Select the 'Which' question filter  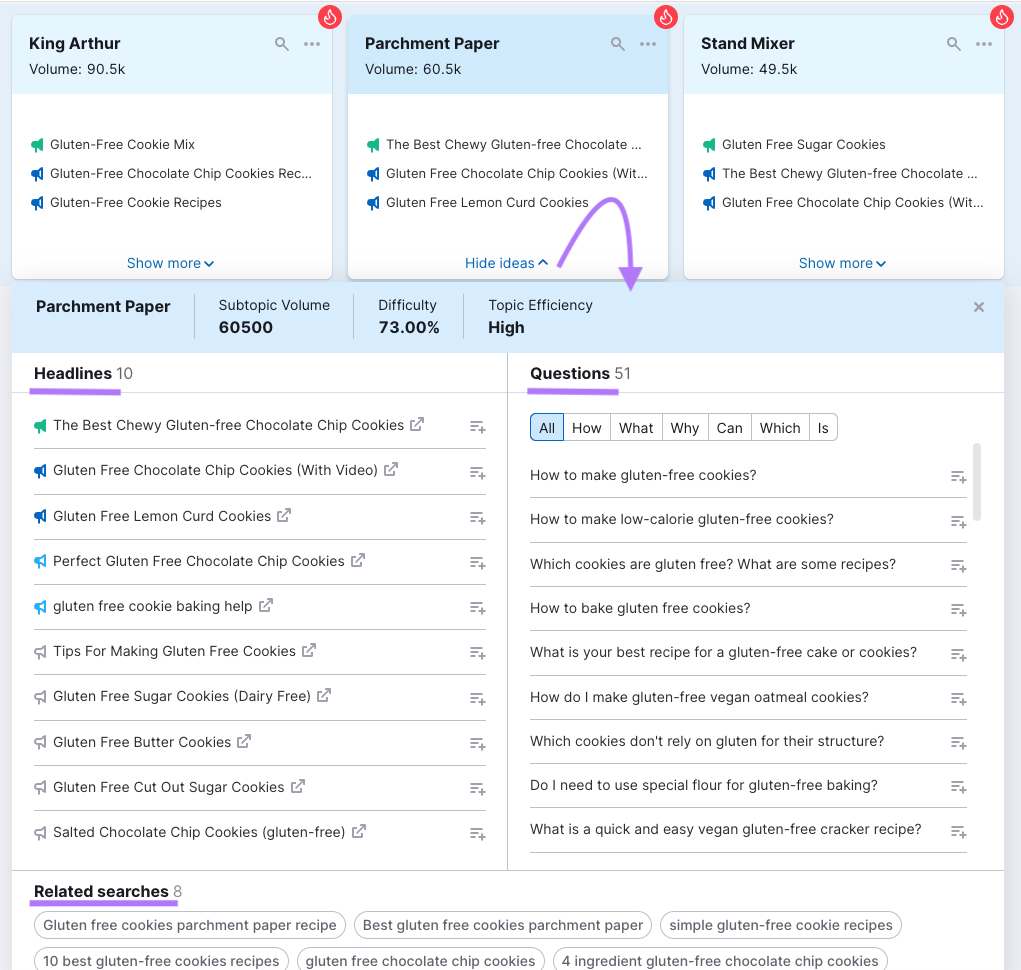coord(780,426)
